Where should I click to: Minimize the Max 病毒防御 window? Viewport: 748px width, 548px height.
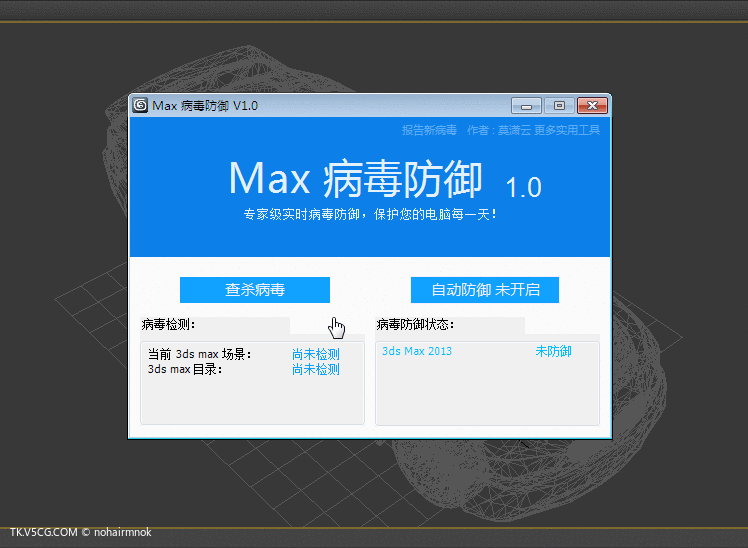click(x=526, y=105)
